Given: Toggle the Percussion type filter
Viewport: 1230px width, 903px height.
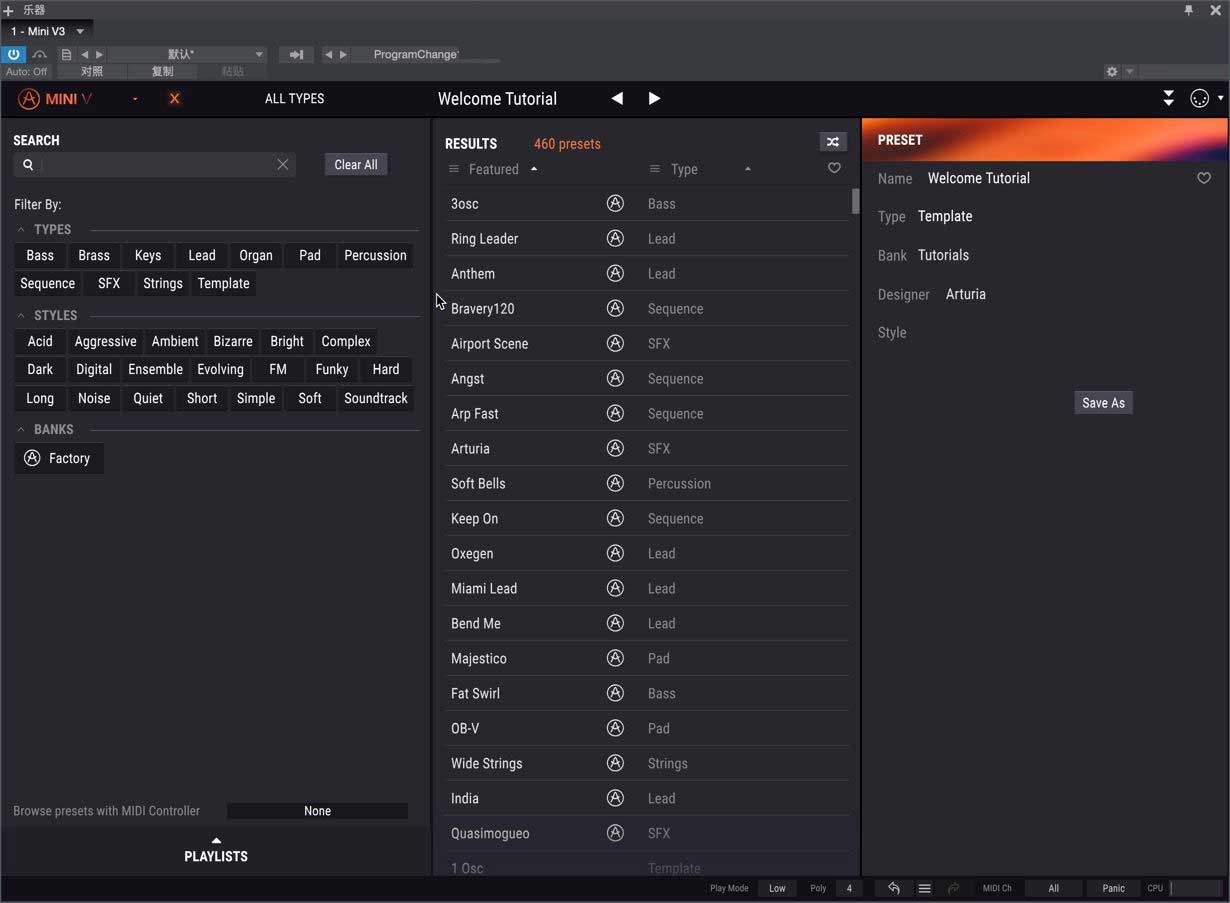Looking at the screenshot, I should pyautogui.click(x=375, y=255).
